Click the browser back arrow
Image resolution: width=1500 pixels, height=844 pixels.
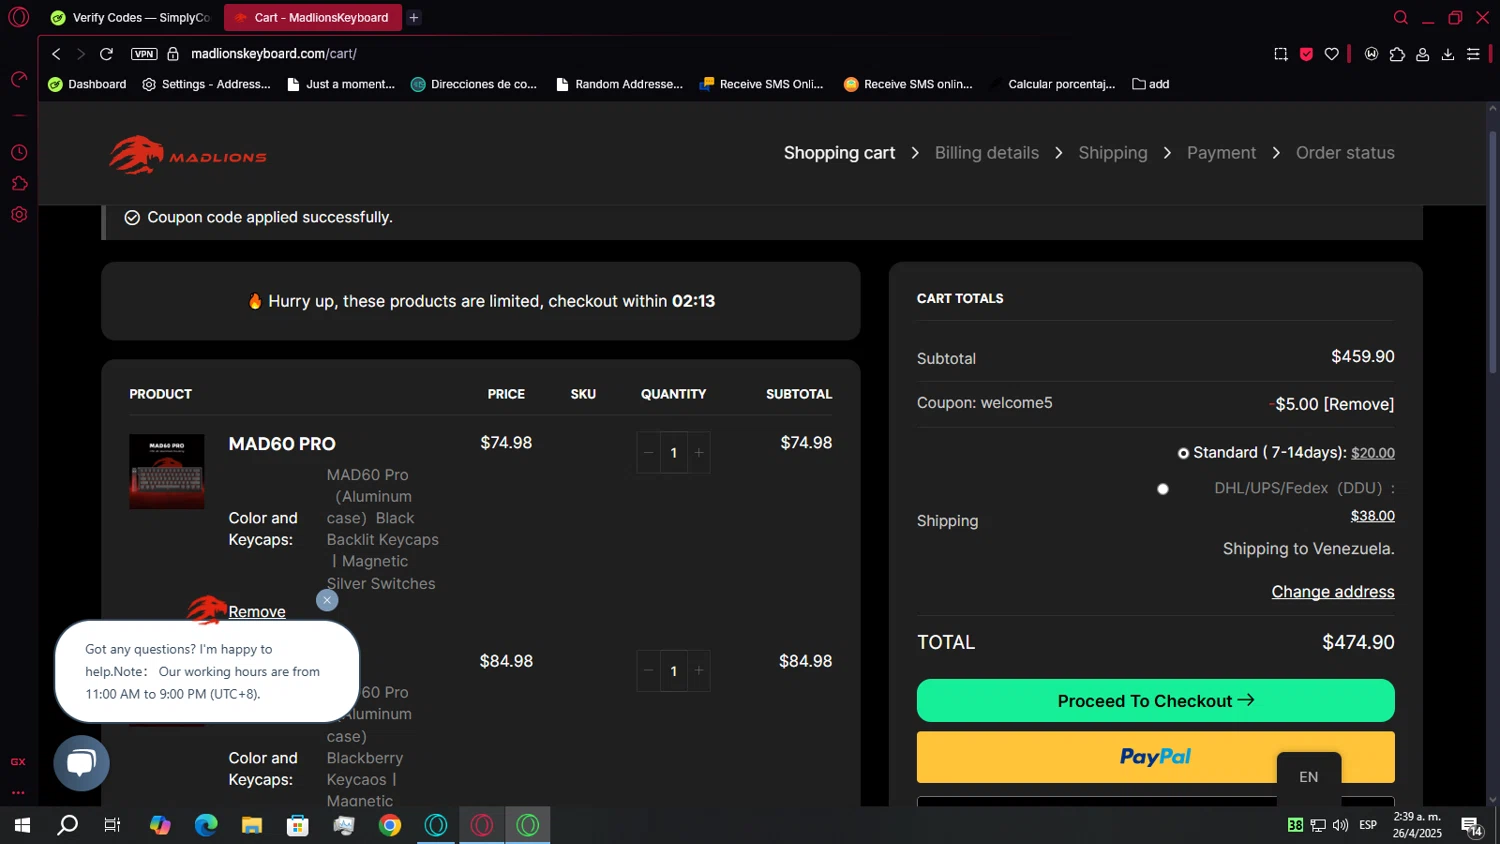pyautogui.click(x=57, y=54)
